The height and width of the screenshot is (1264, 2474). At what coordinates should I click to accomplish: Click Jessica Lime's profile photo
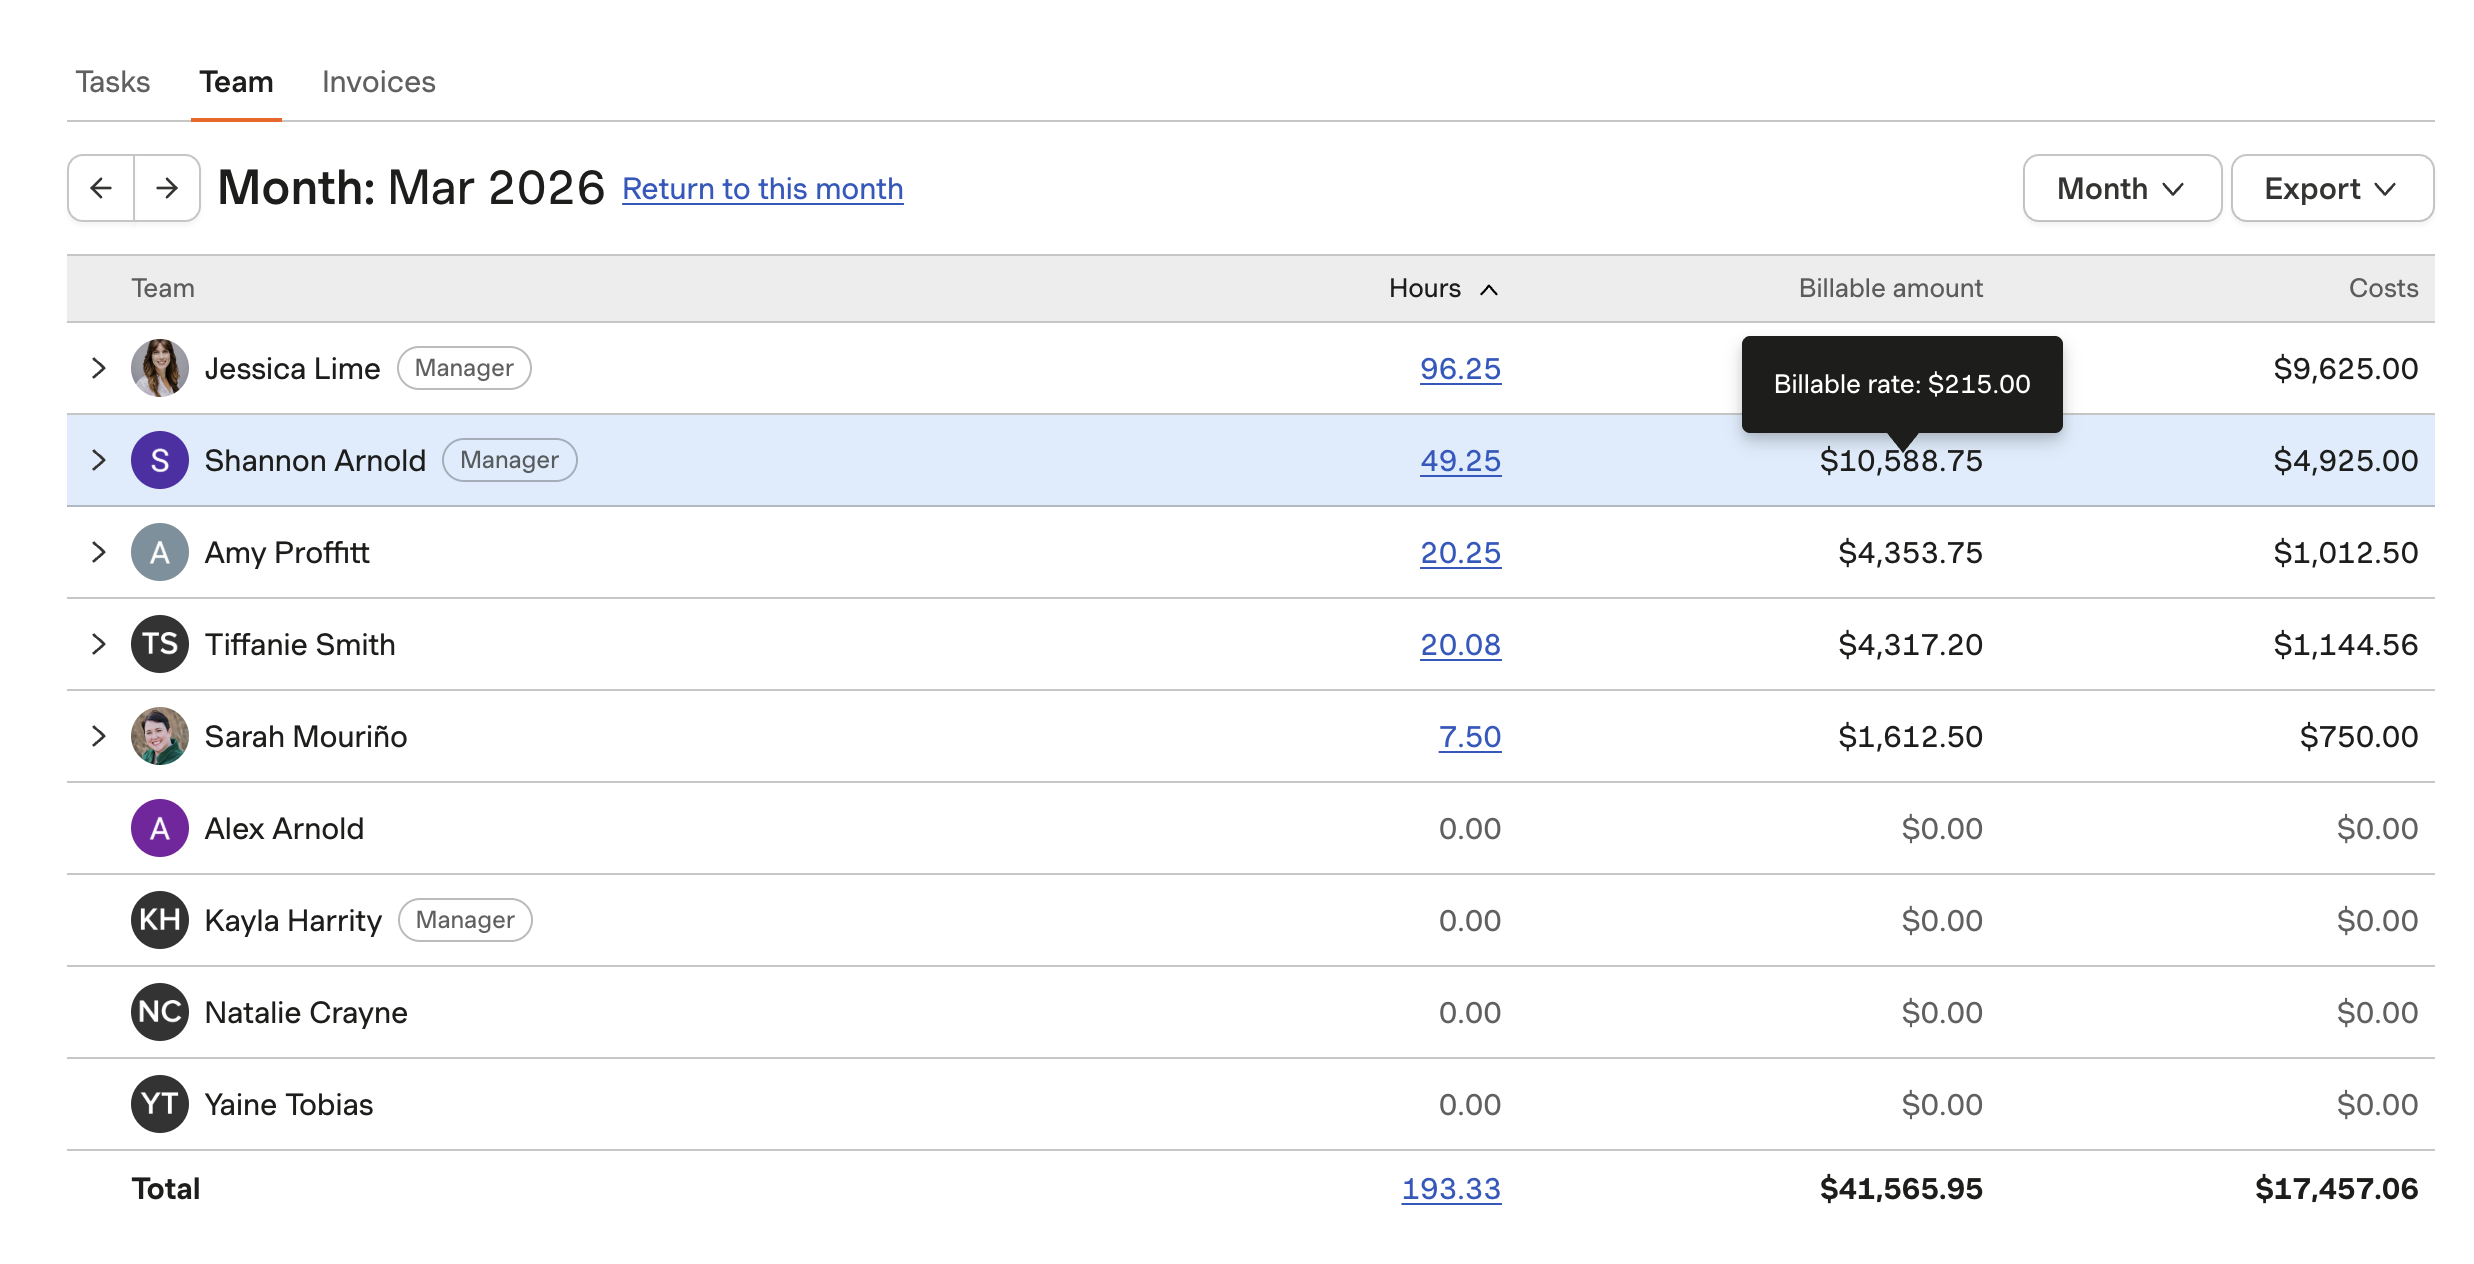[160, 368]
